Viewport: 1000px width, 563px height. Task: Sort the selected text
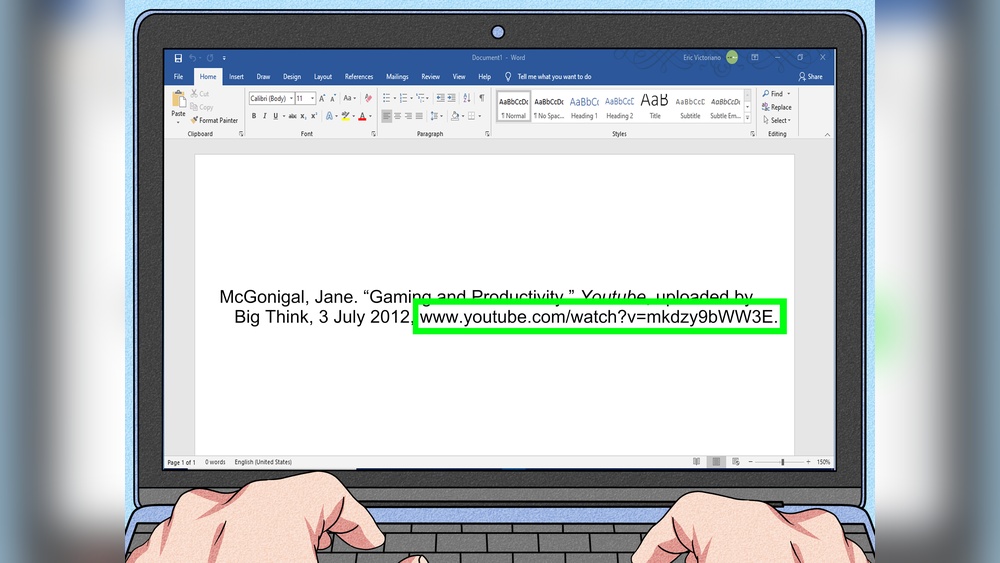click(467, 98)
